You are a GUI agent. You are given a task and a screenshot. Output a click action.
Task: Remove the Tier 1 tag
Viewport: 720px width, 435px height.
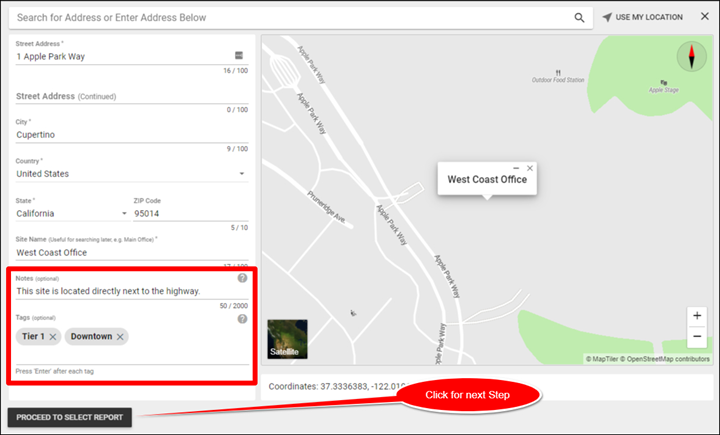[54, 337]
